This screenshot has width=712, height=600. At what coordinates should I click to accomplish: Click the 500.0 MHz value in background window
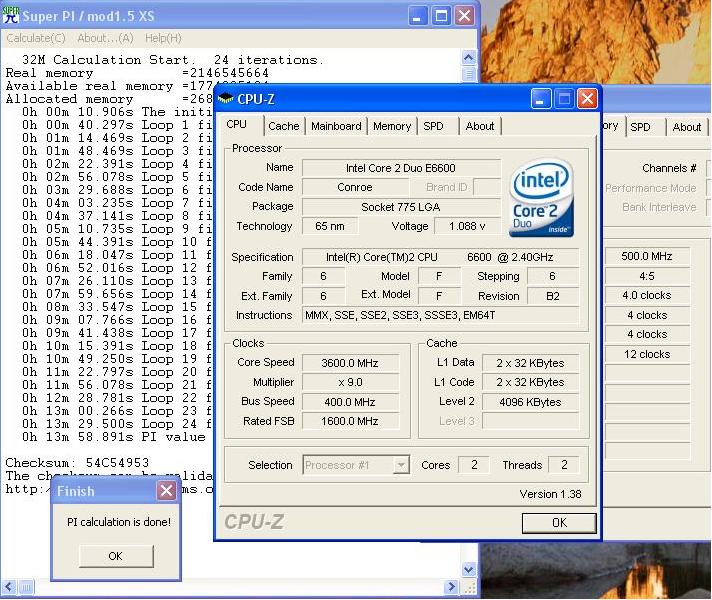coord(647,256)
